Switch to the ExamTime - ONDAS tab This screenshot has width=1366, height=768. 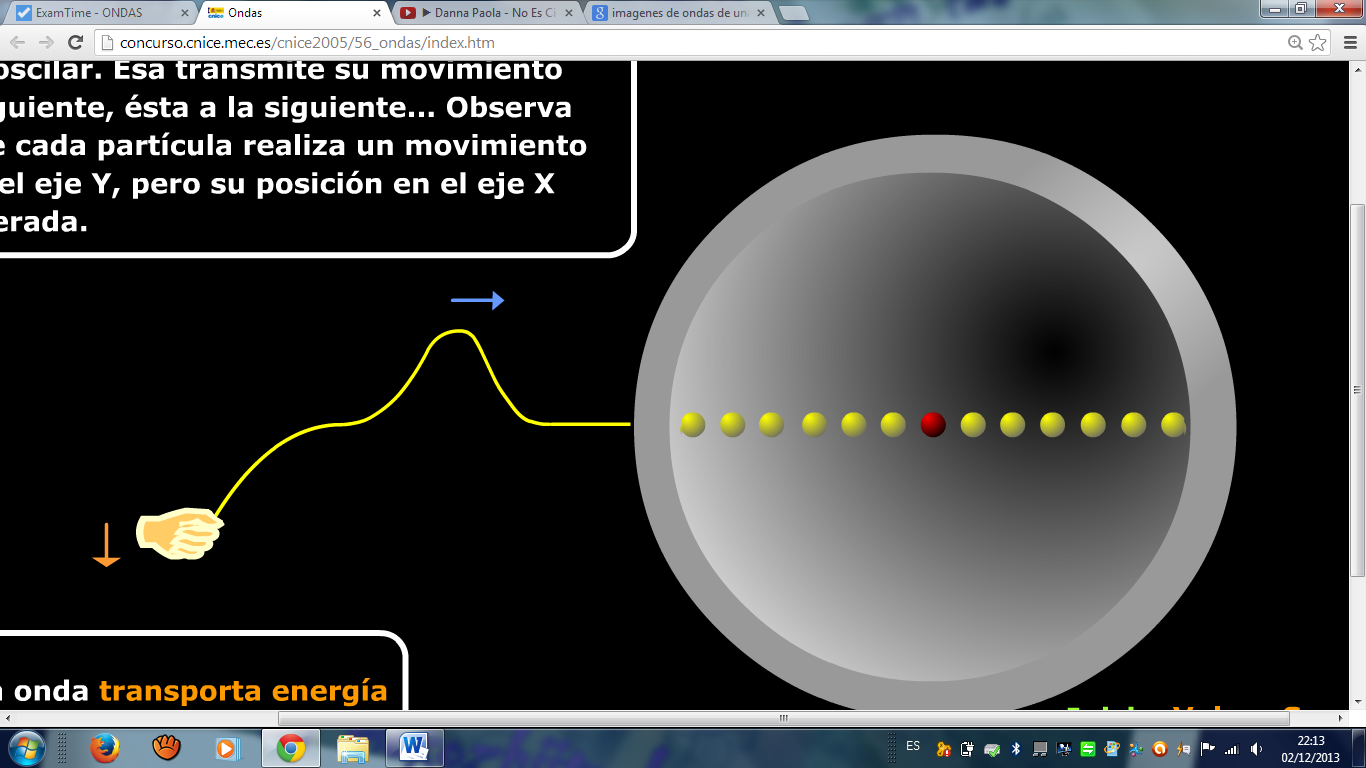point(103,13)
